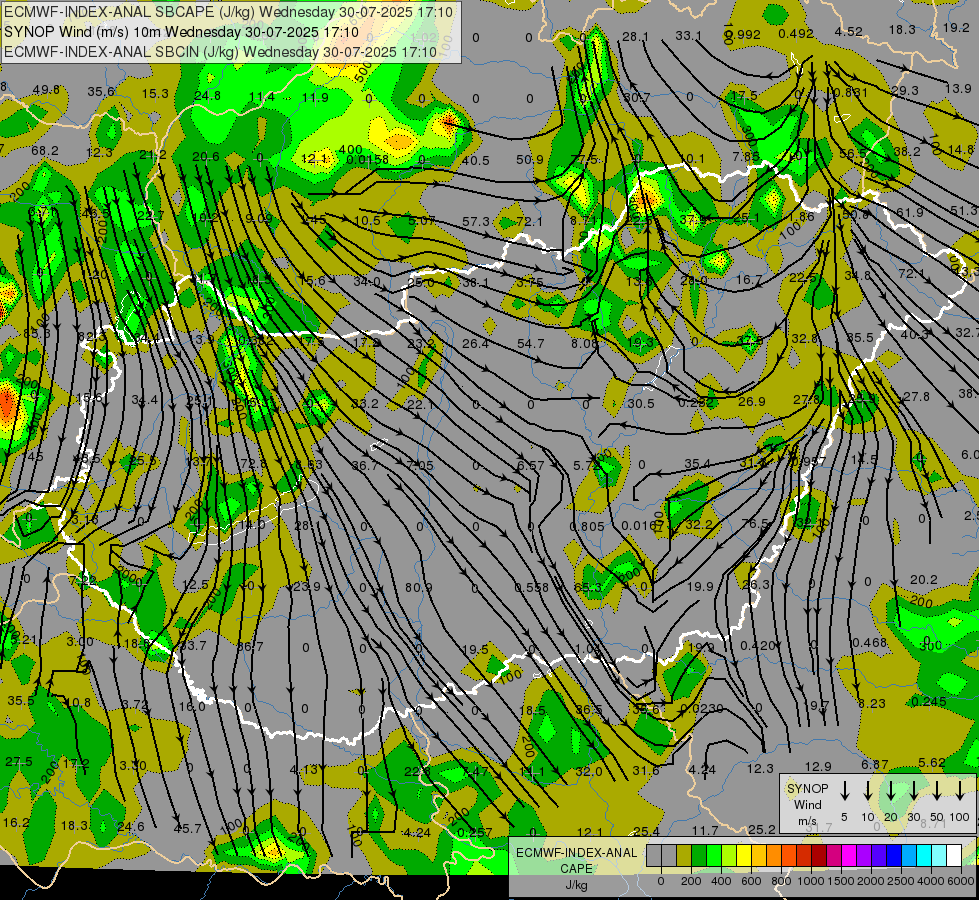
Task: Click the map value '54.7'
Action: (x=531, y=344)
